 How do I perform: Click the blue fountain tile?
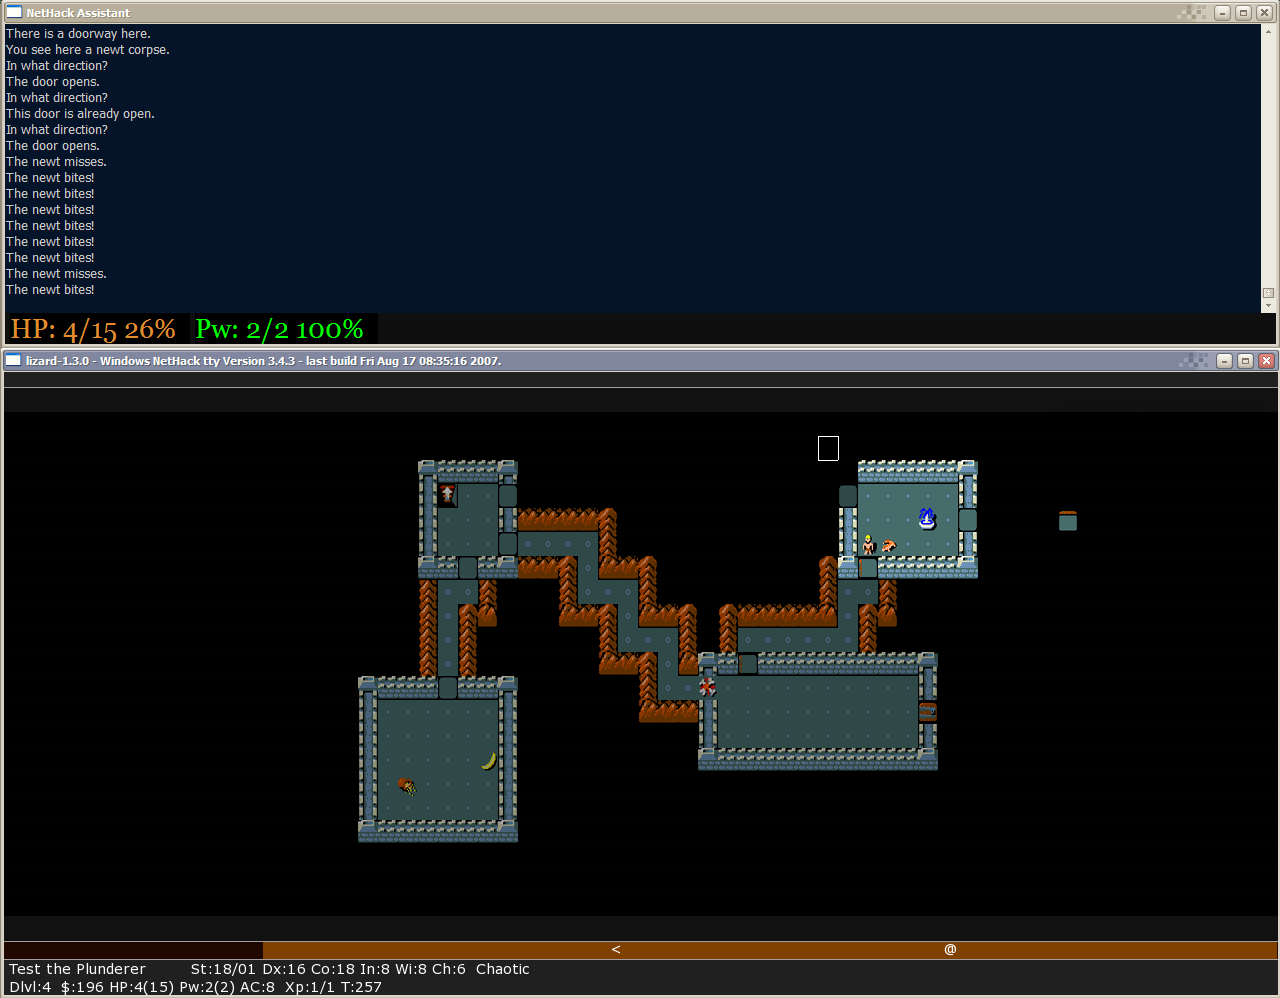pos(927,519)
